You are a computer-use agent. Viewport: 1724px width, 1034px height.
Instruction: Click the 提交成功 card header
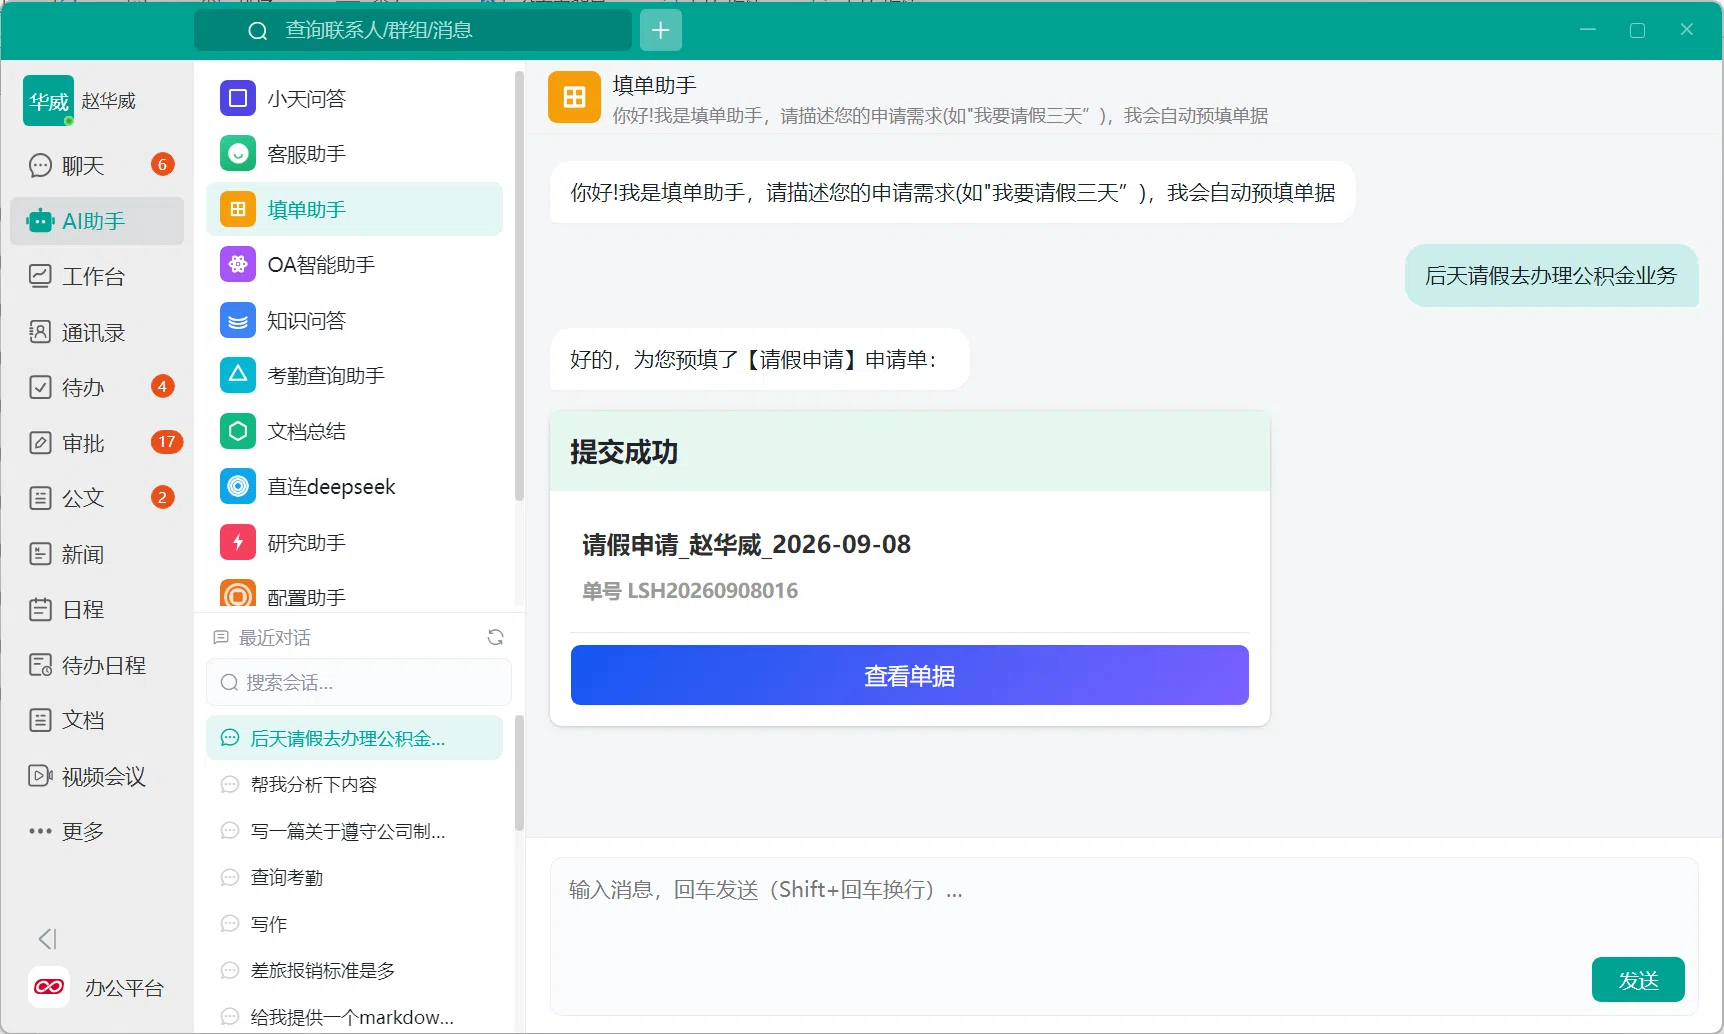click(x=909, y=451)
